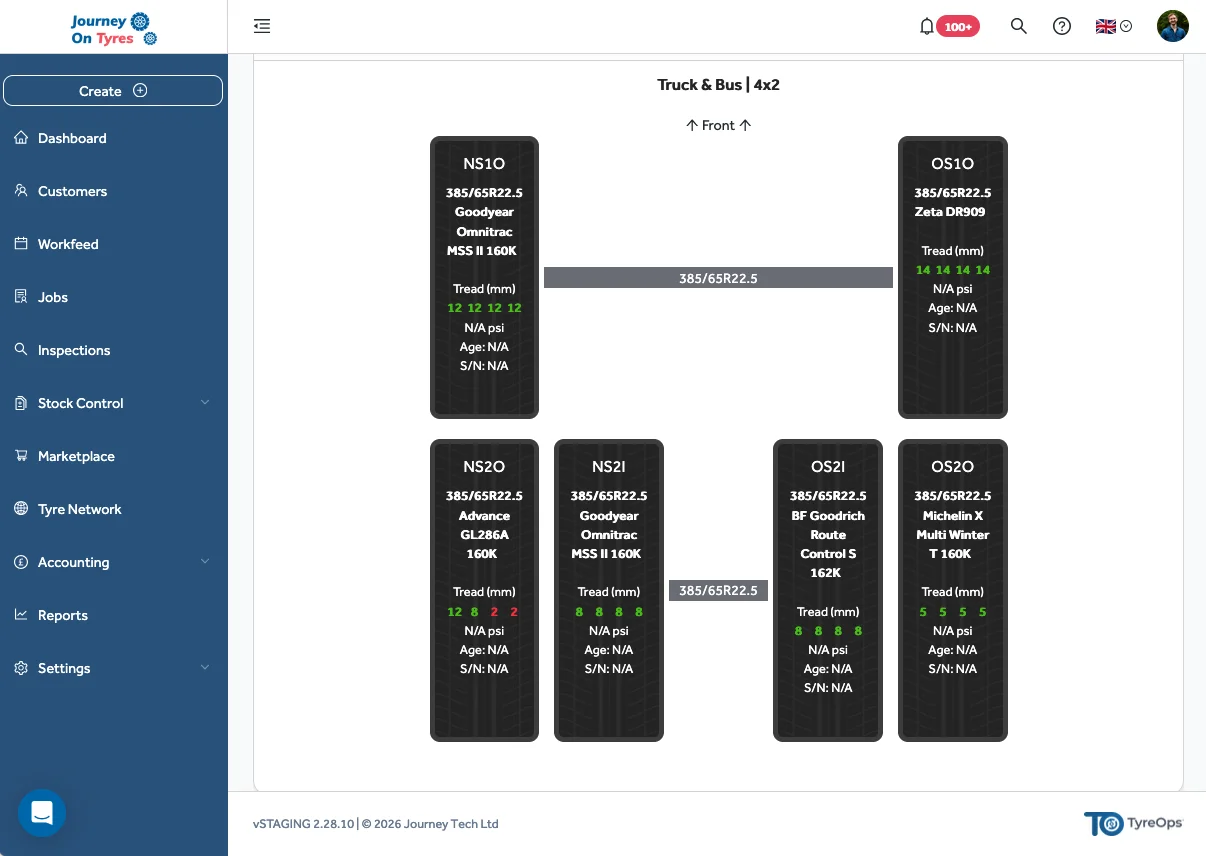Click the Settings gear icon
Image resolution: width=1206 pixels, height=856 pixels.
(21, 668)
